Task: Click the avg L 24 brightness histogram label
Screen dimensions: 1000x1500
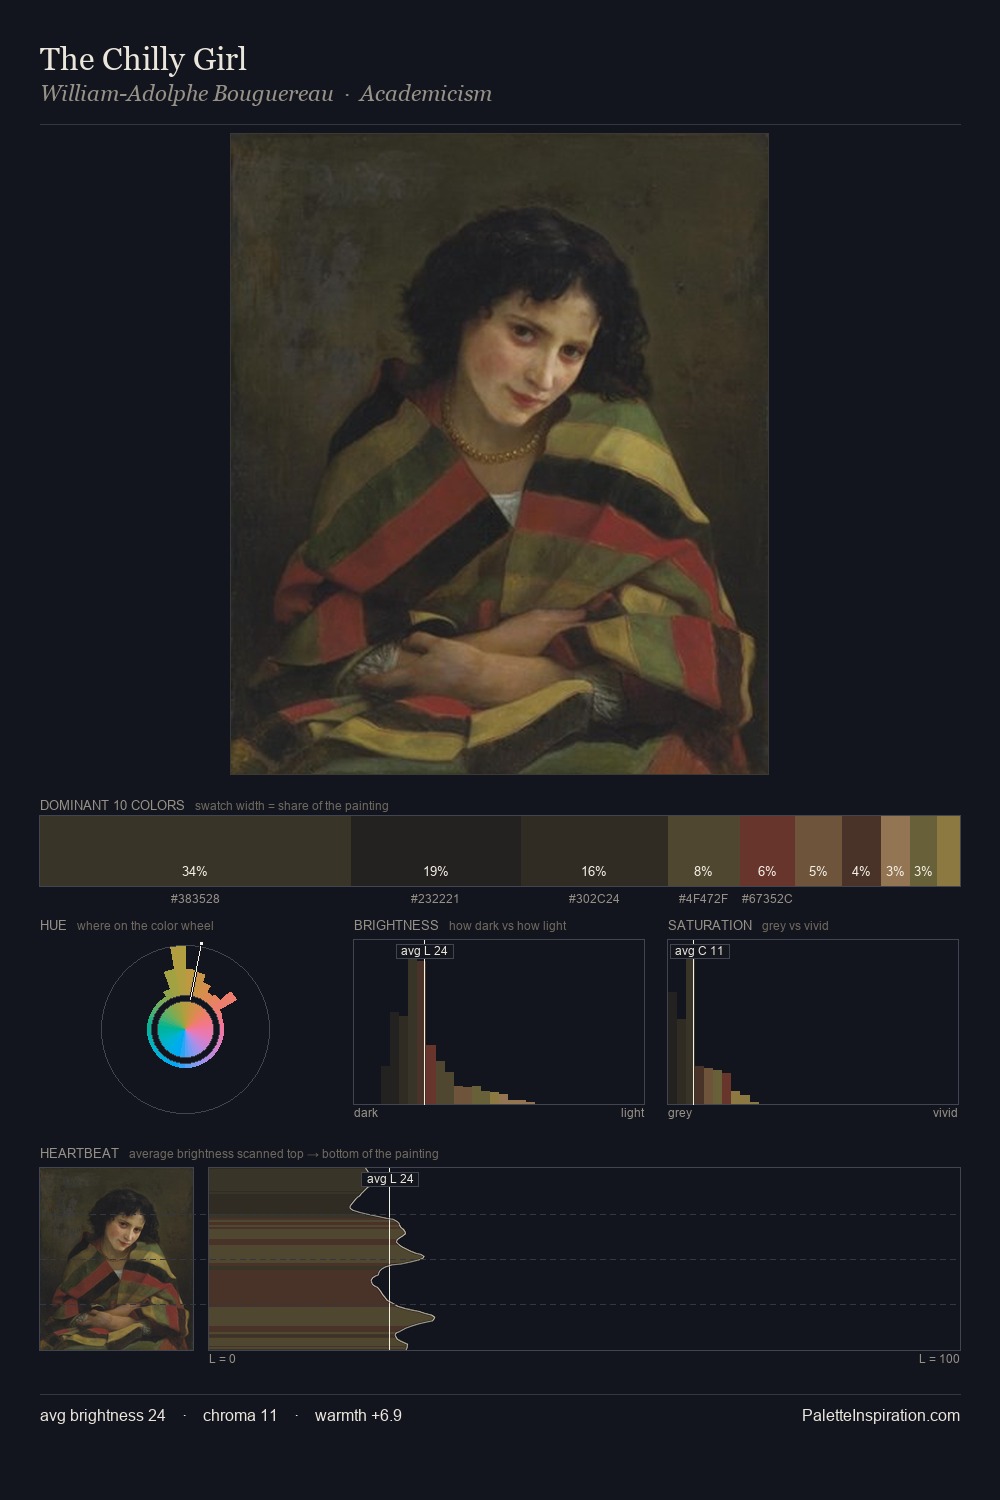Action: [424, 951]
